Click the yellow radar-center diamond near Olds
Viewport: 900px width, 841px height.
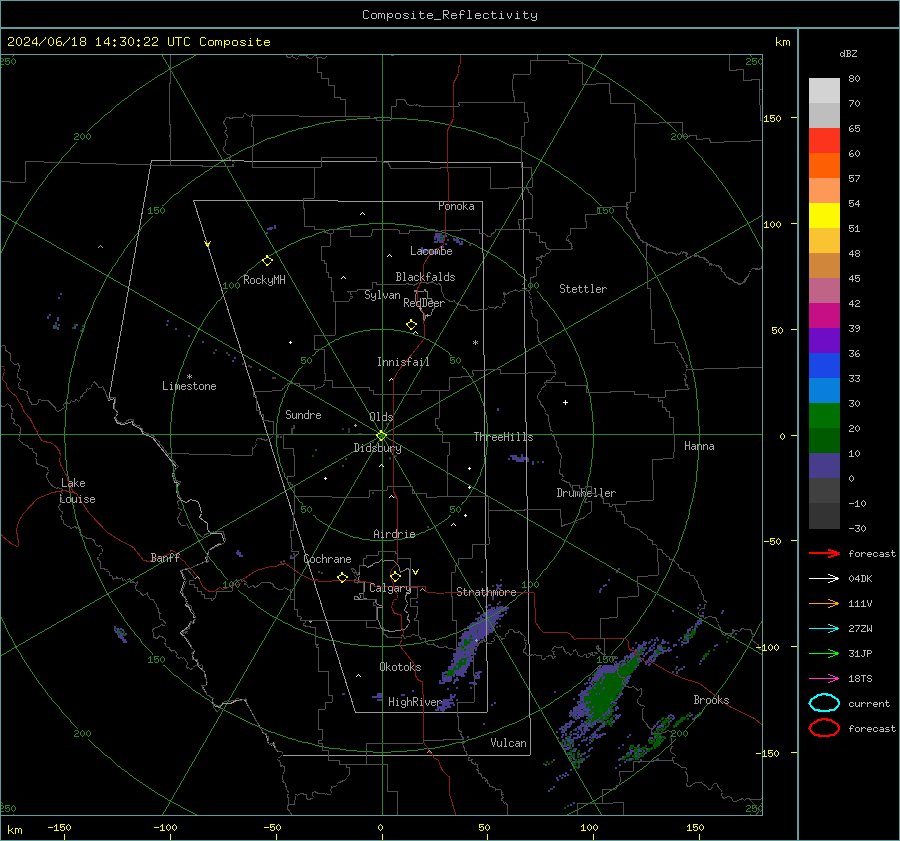[381, 436]
